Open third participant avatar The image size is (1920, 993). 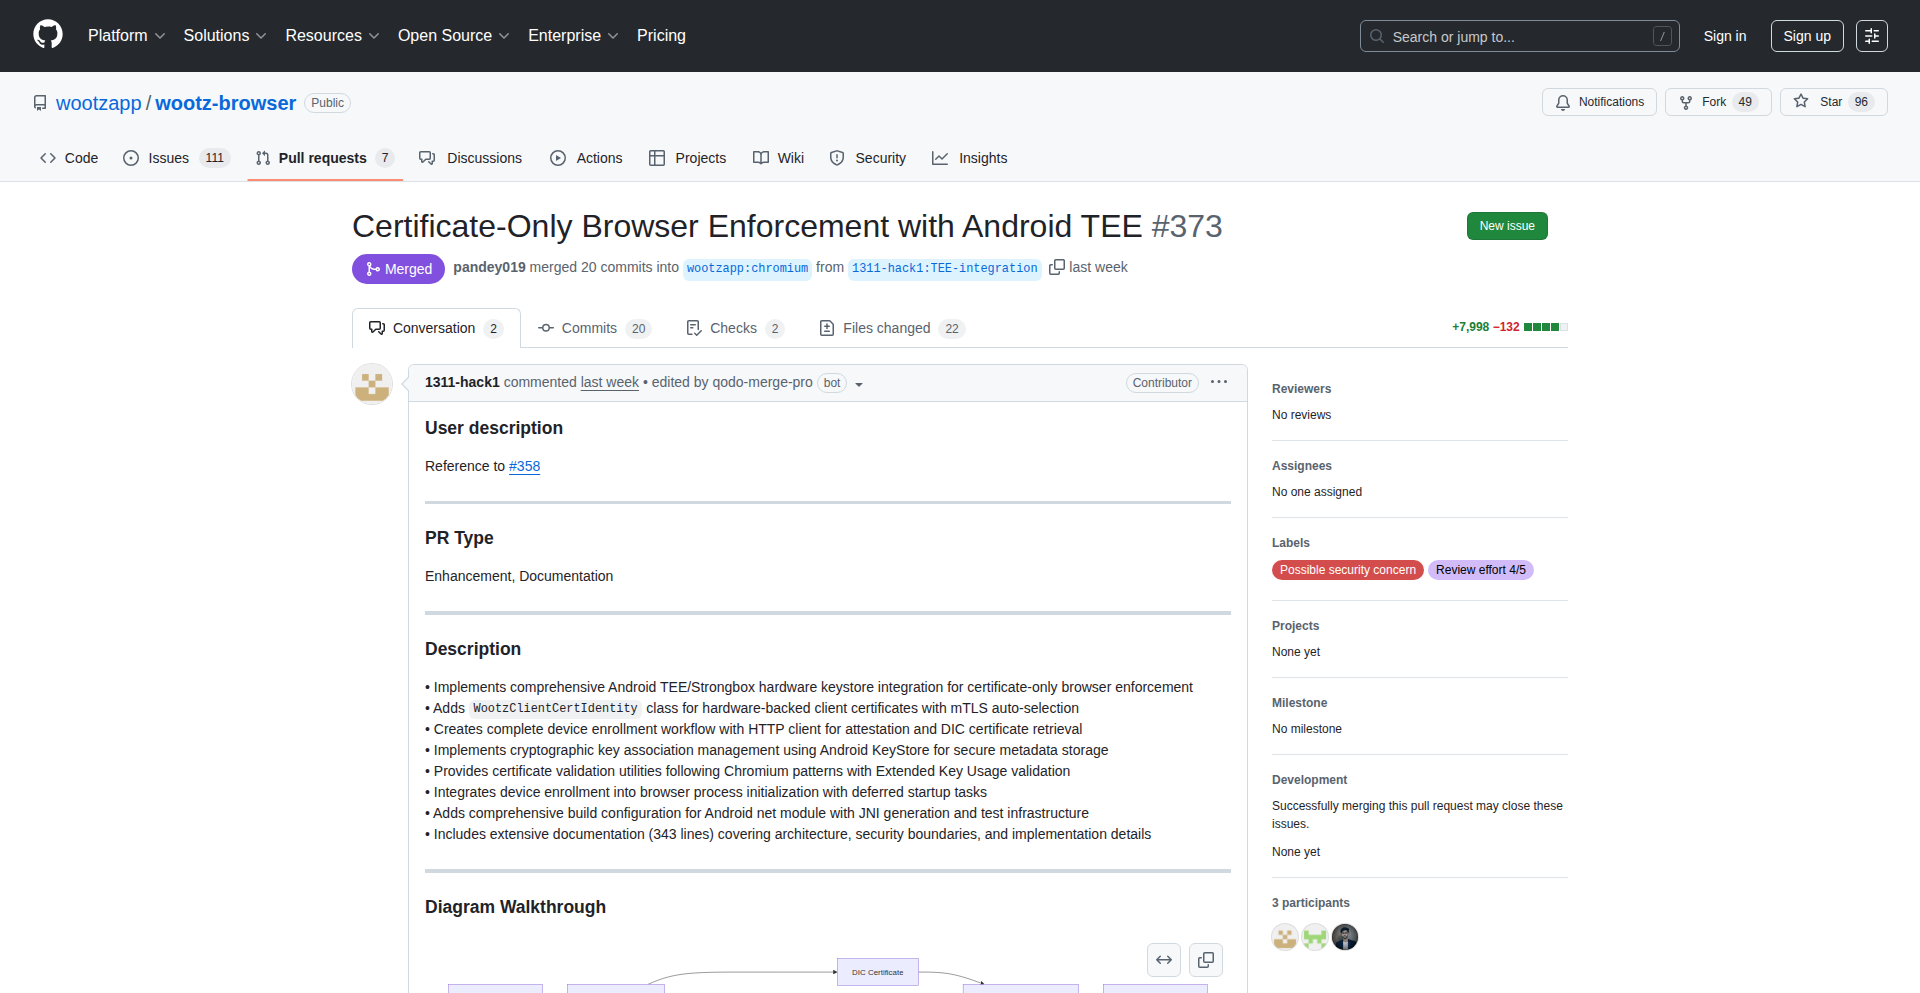coord(1345,937)
